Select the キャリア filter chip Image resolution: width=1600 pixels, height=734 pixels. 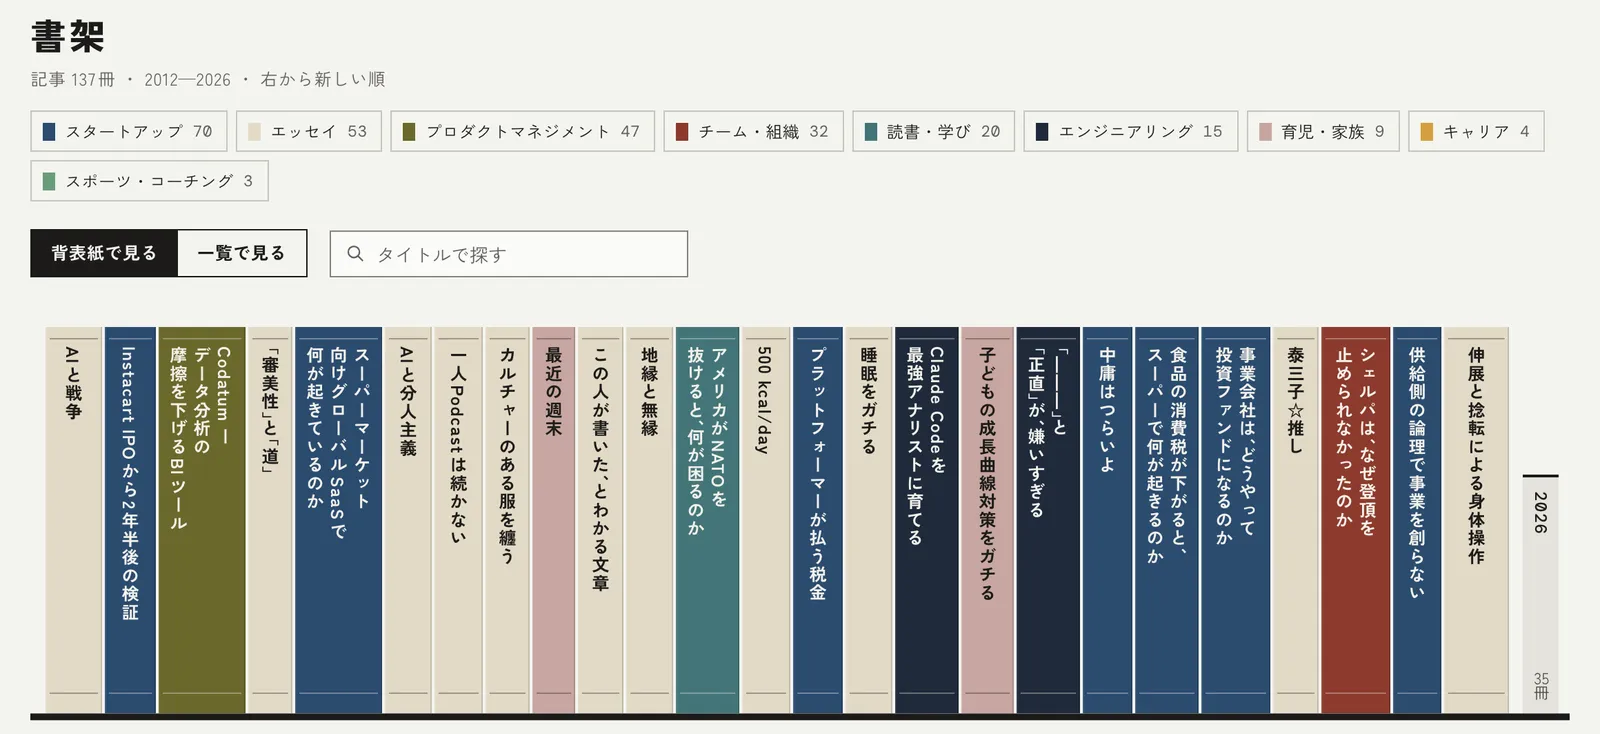pyautogui.click(x=1476, y=131)
